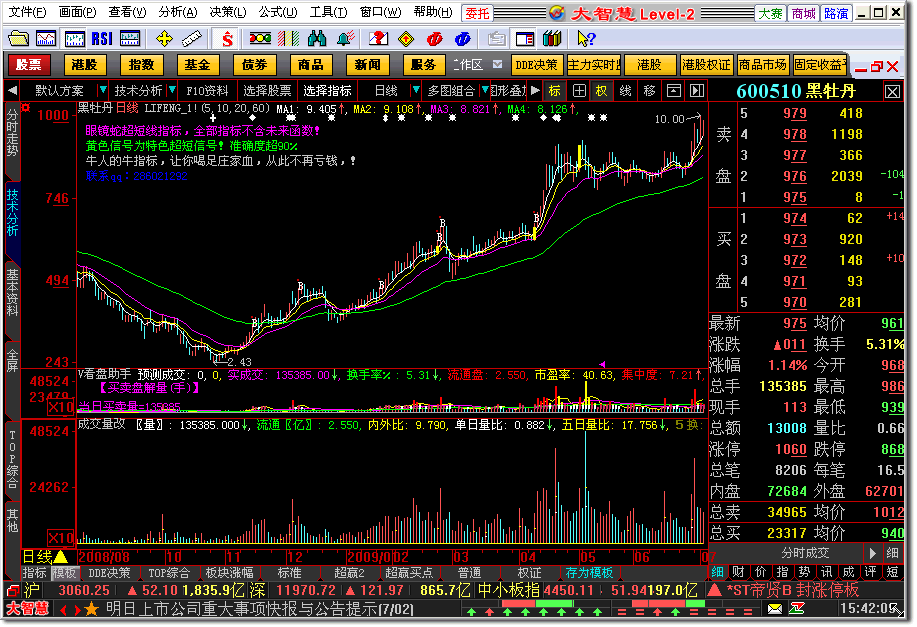Viewport: 917px width, 627px height.
Task: Click the crosshair grid plus icon
Action: pos(579,91)
